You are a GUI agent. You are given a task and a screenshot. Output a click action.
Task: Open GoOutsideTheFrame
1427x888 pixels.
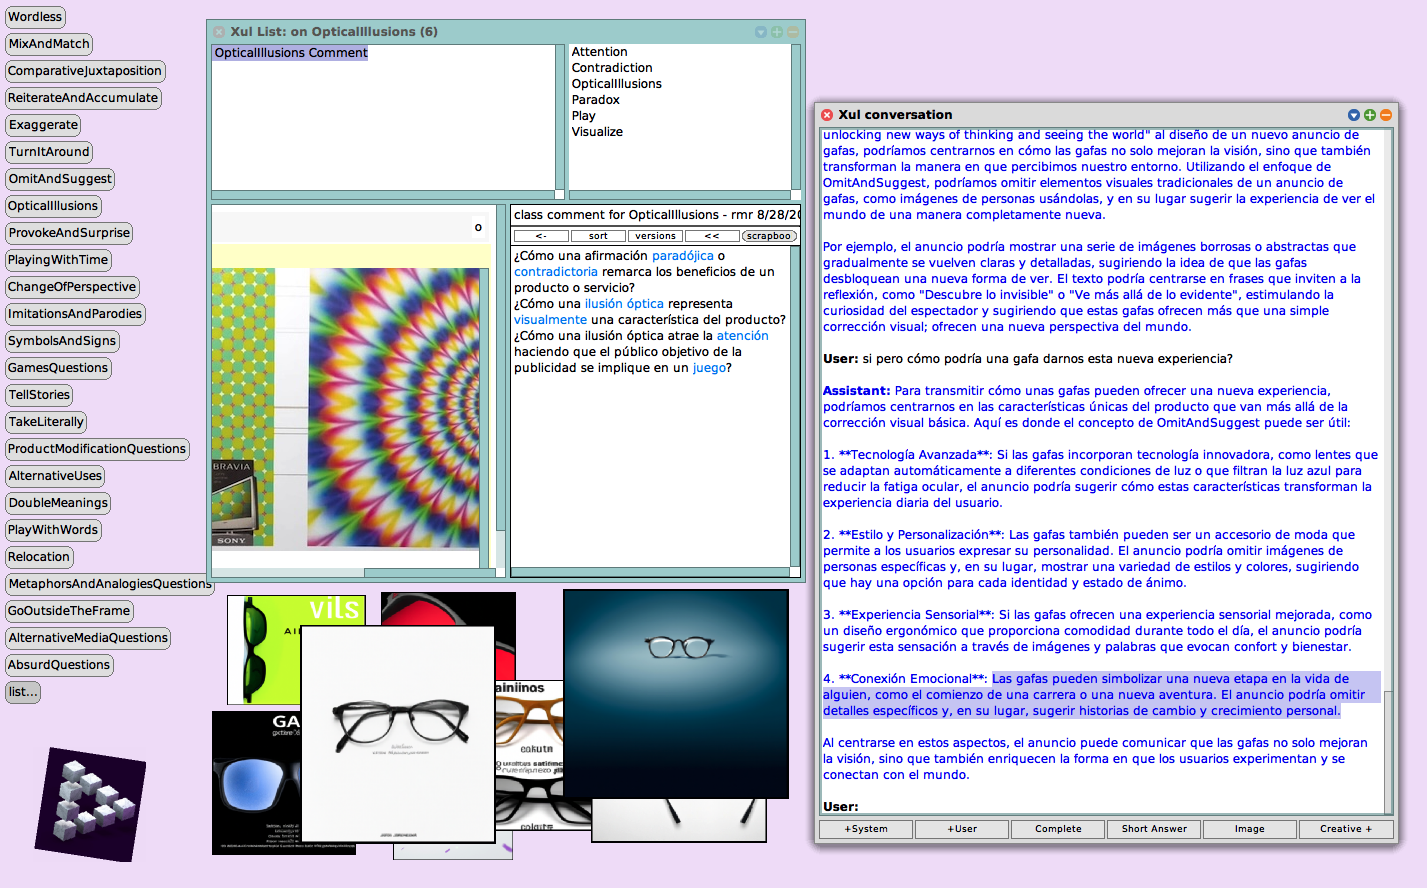(69, 611)
